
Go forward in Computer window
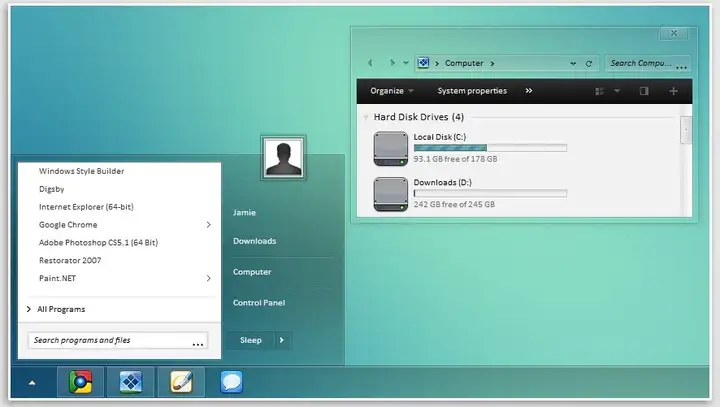[392, 63]
